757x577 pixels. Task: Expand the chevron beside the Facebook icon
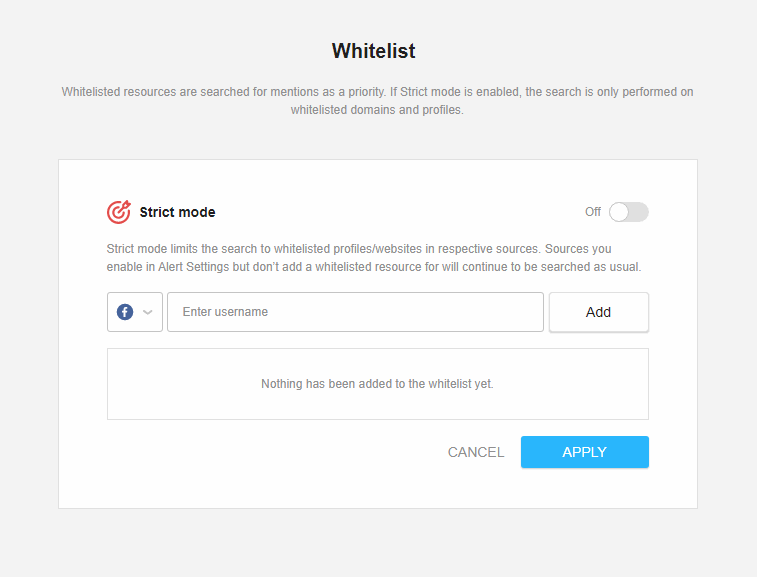[148, 312]
